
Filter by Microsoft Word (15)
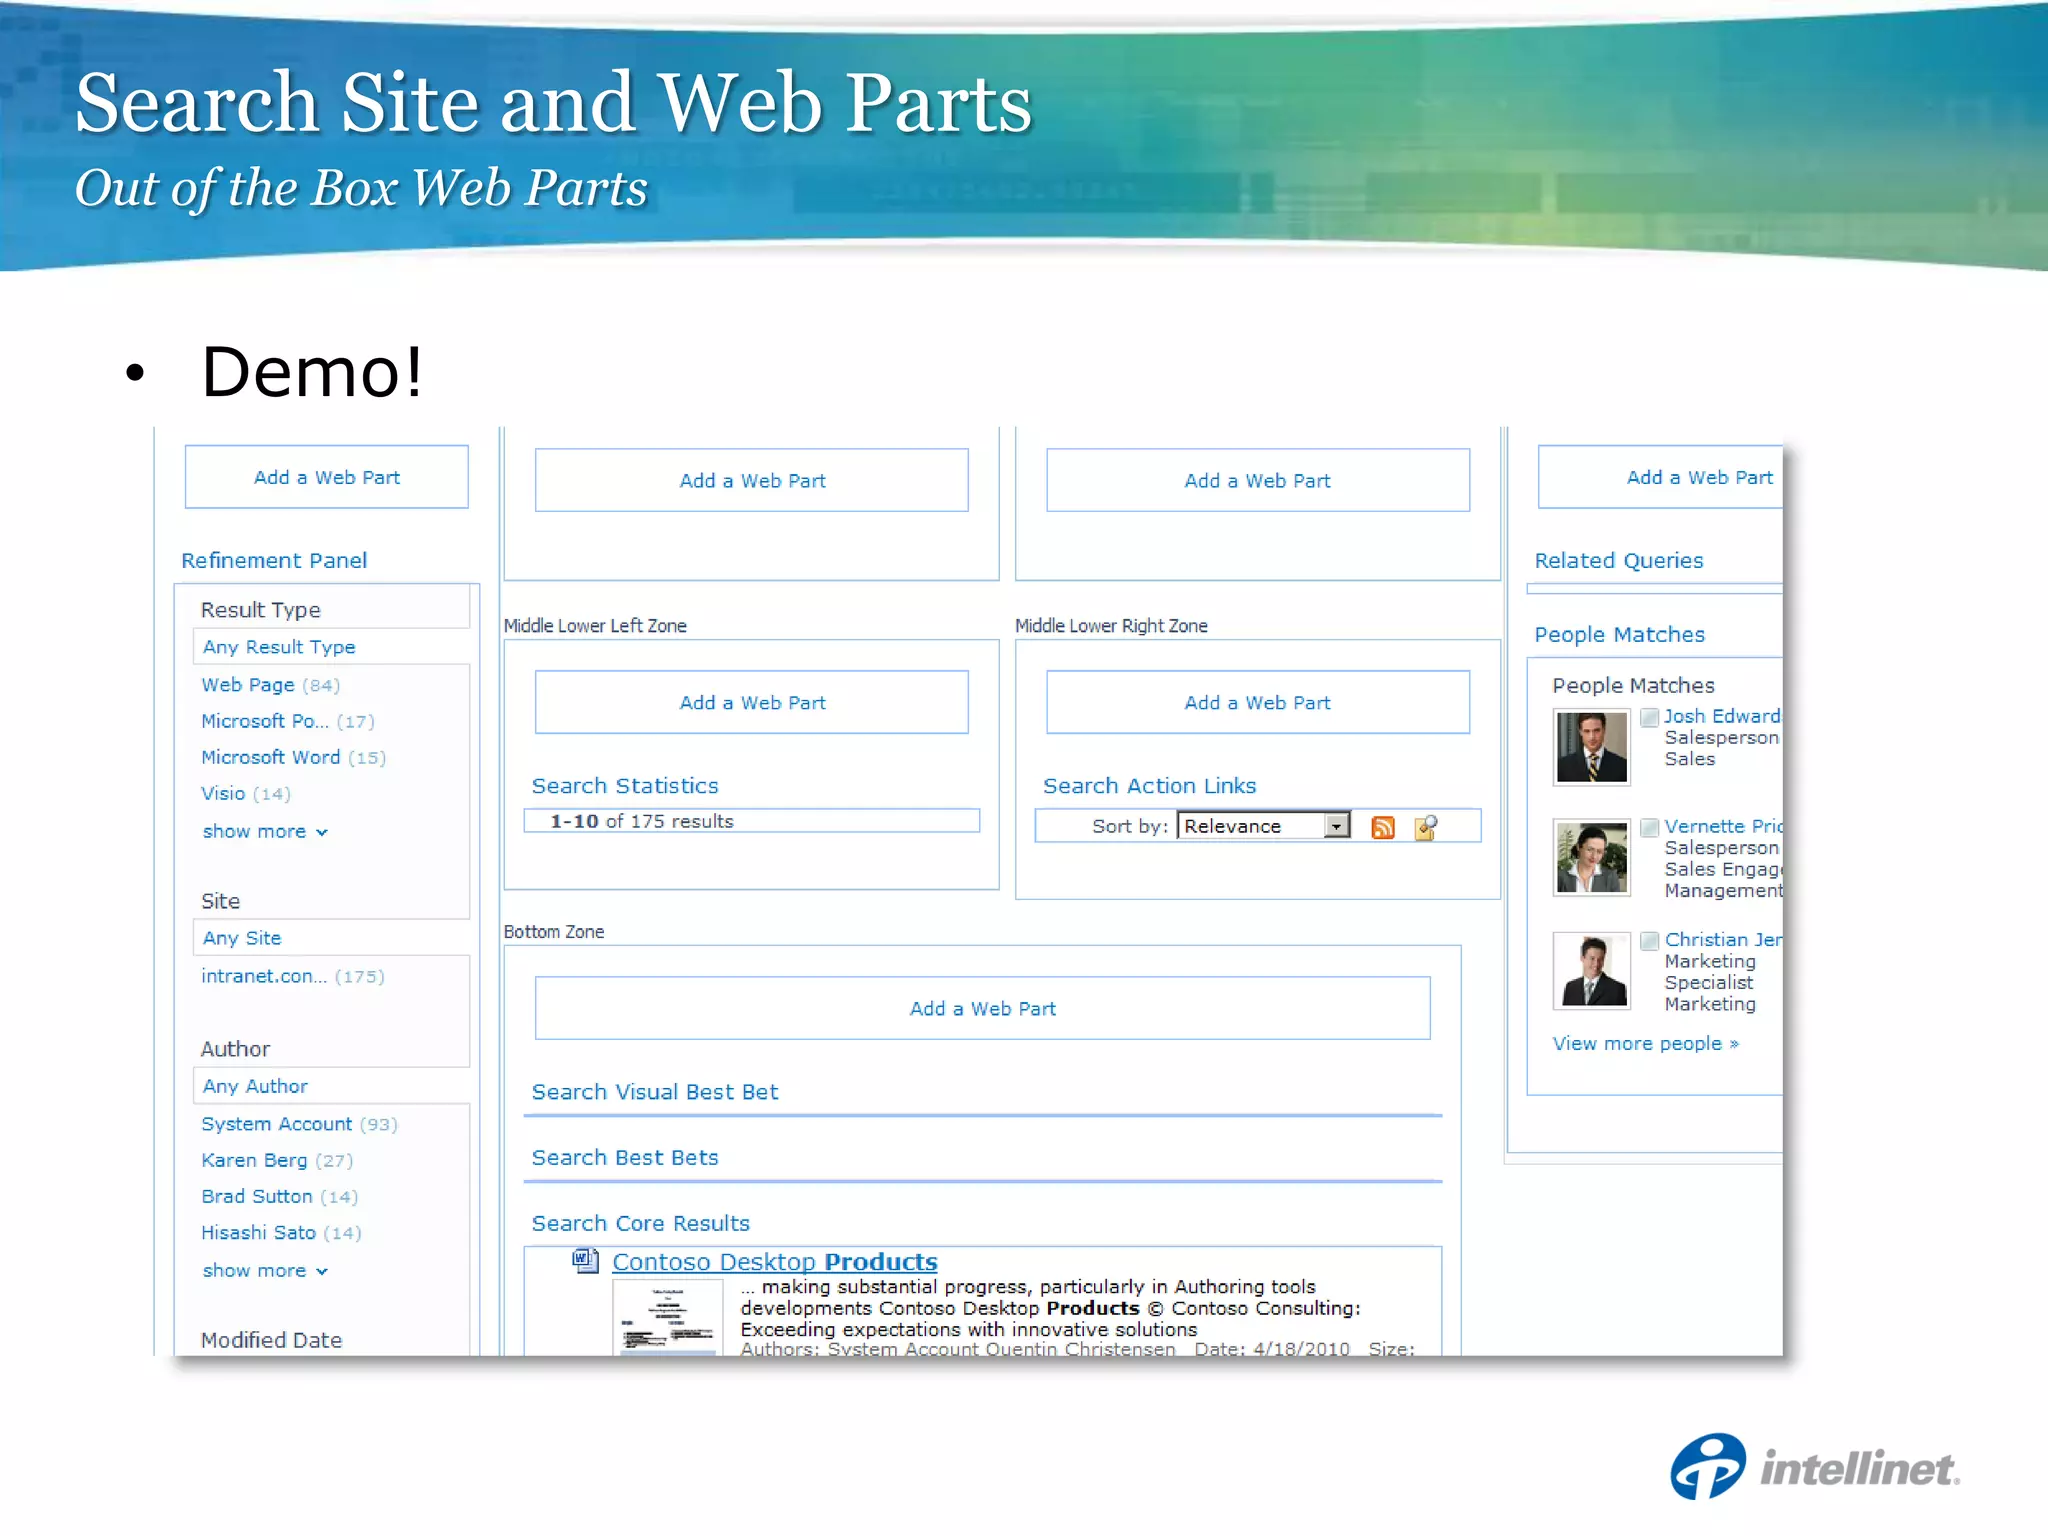pyautogui.click(x=293, y=757)
